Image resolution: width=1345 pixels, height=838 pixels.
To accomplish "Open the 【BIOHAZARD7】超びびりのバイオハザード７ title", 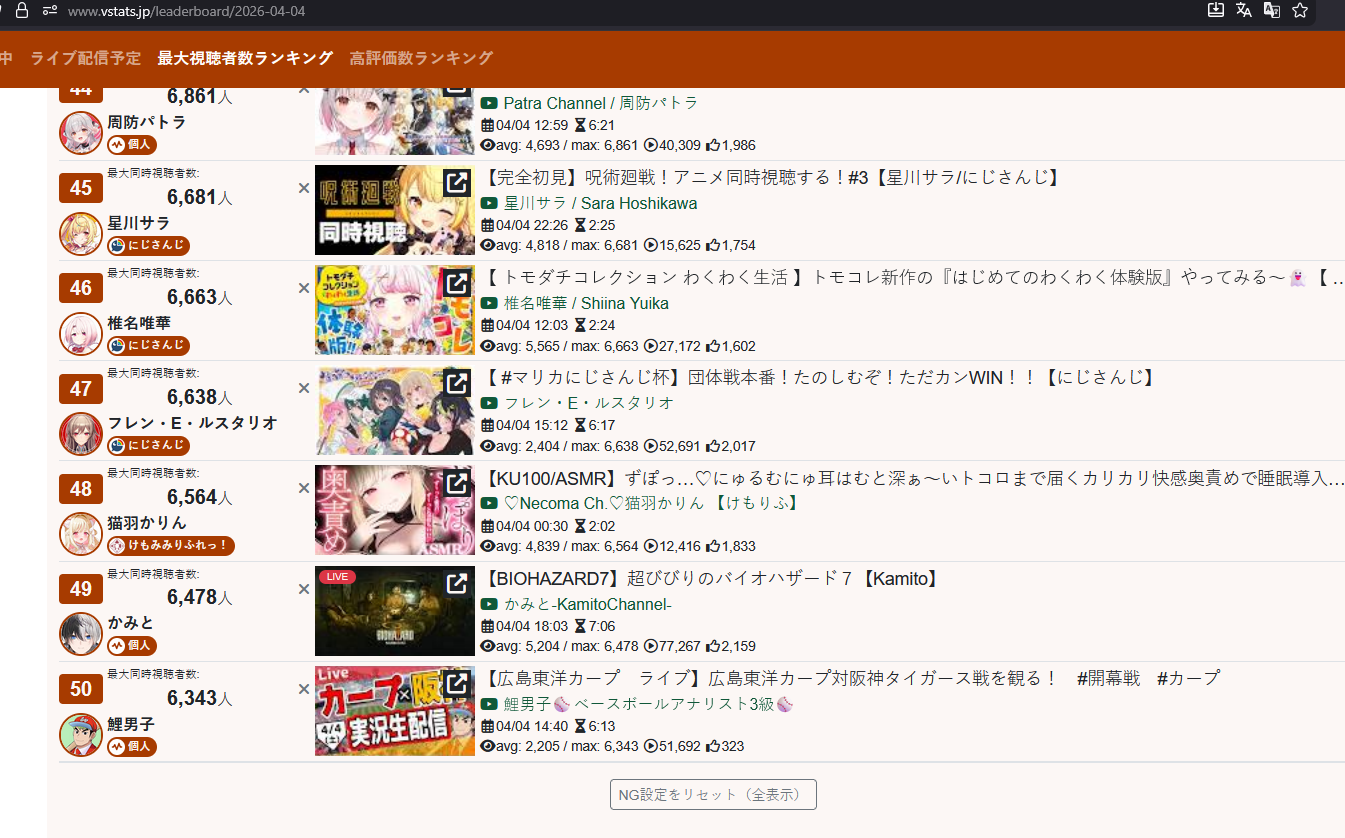I will coord(713,579).
